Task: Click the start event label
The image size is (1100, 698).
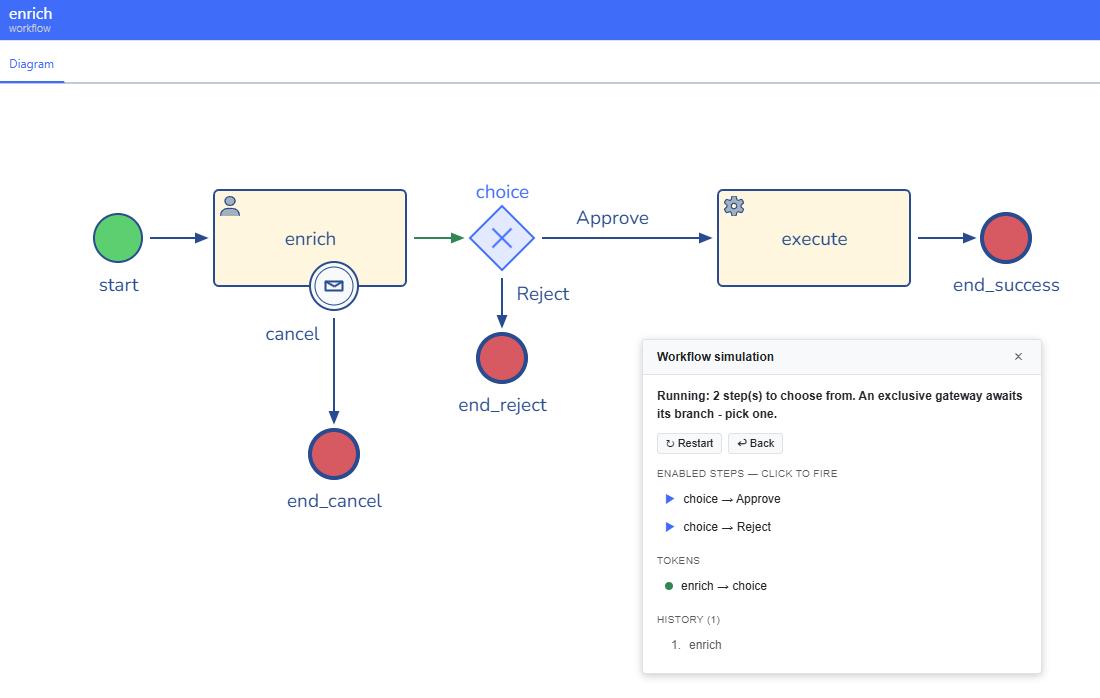Action: [x=119, y=285]
